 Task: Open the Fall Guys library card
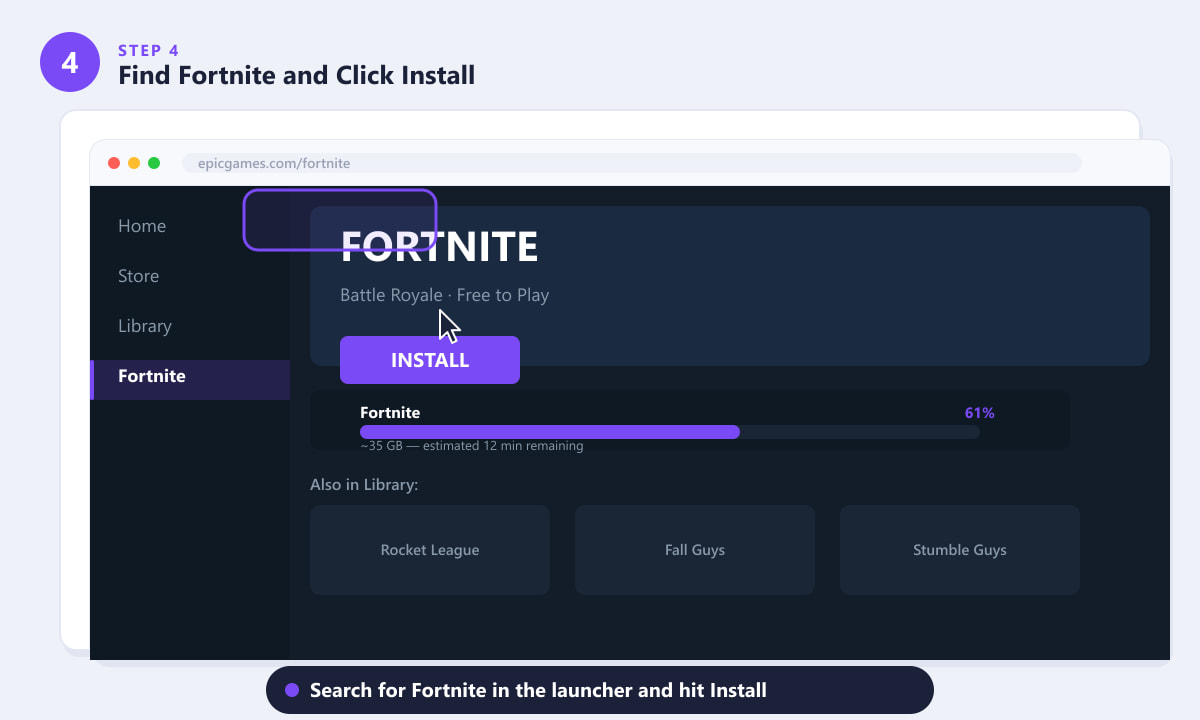click(x=695, y=550)
